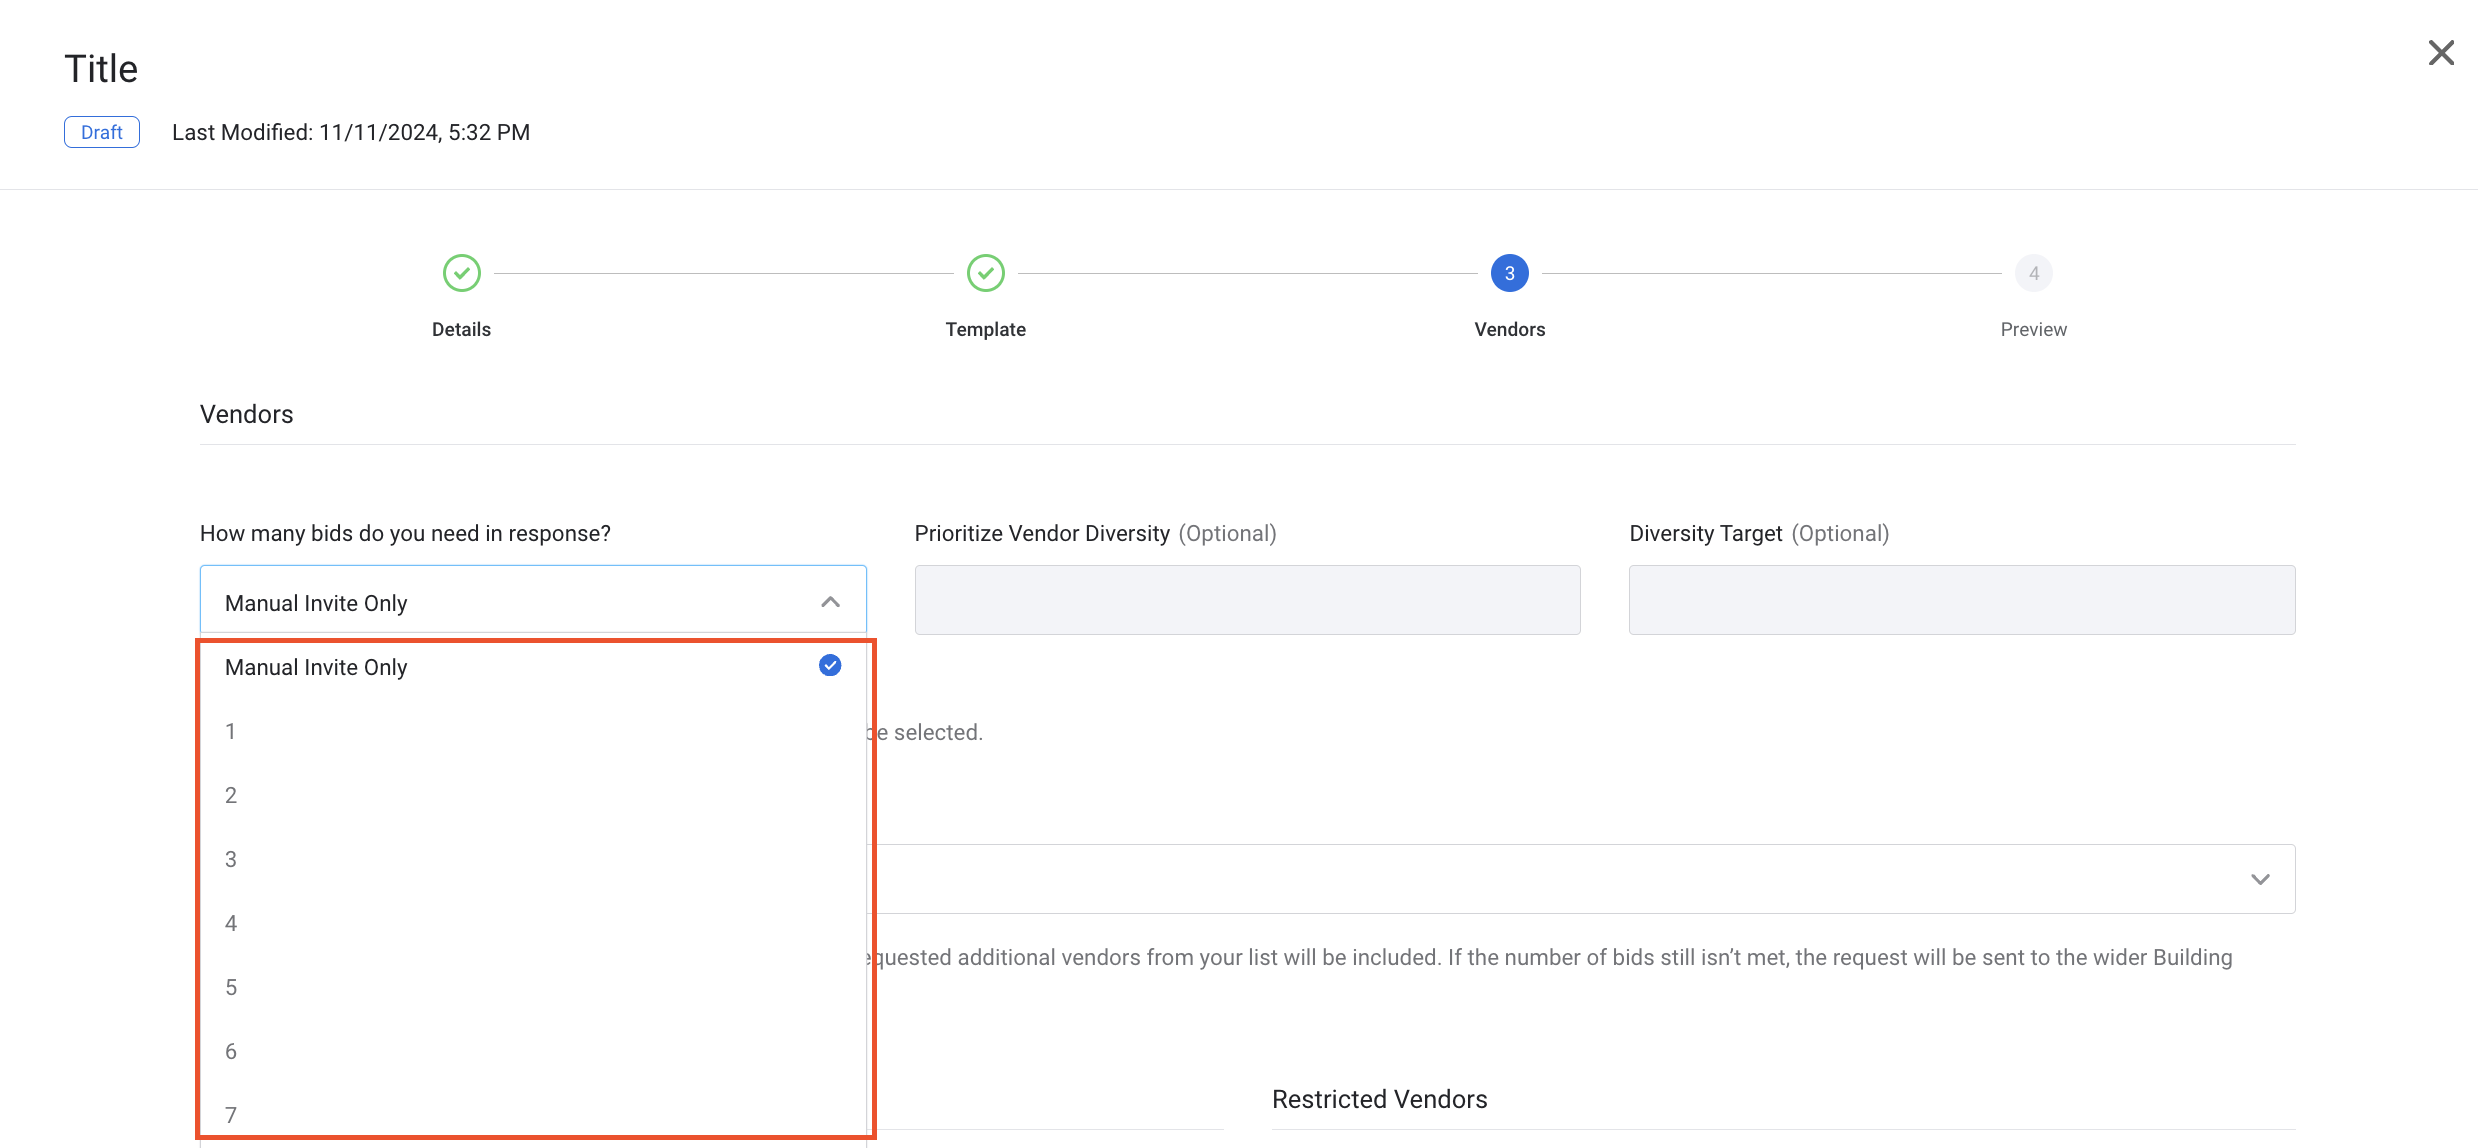Click the Template step label
Image resolution: width=2478 pixels, height=1148 pixels.
[986, 329]
